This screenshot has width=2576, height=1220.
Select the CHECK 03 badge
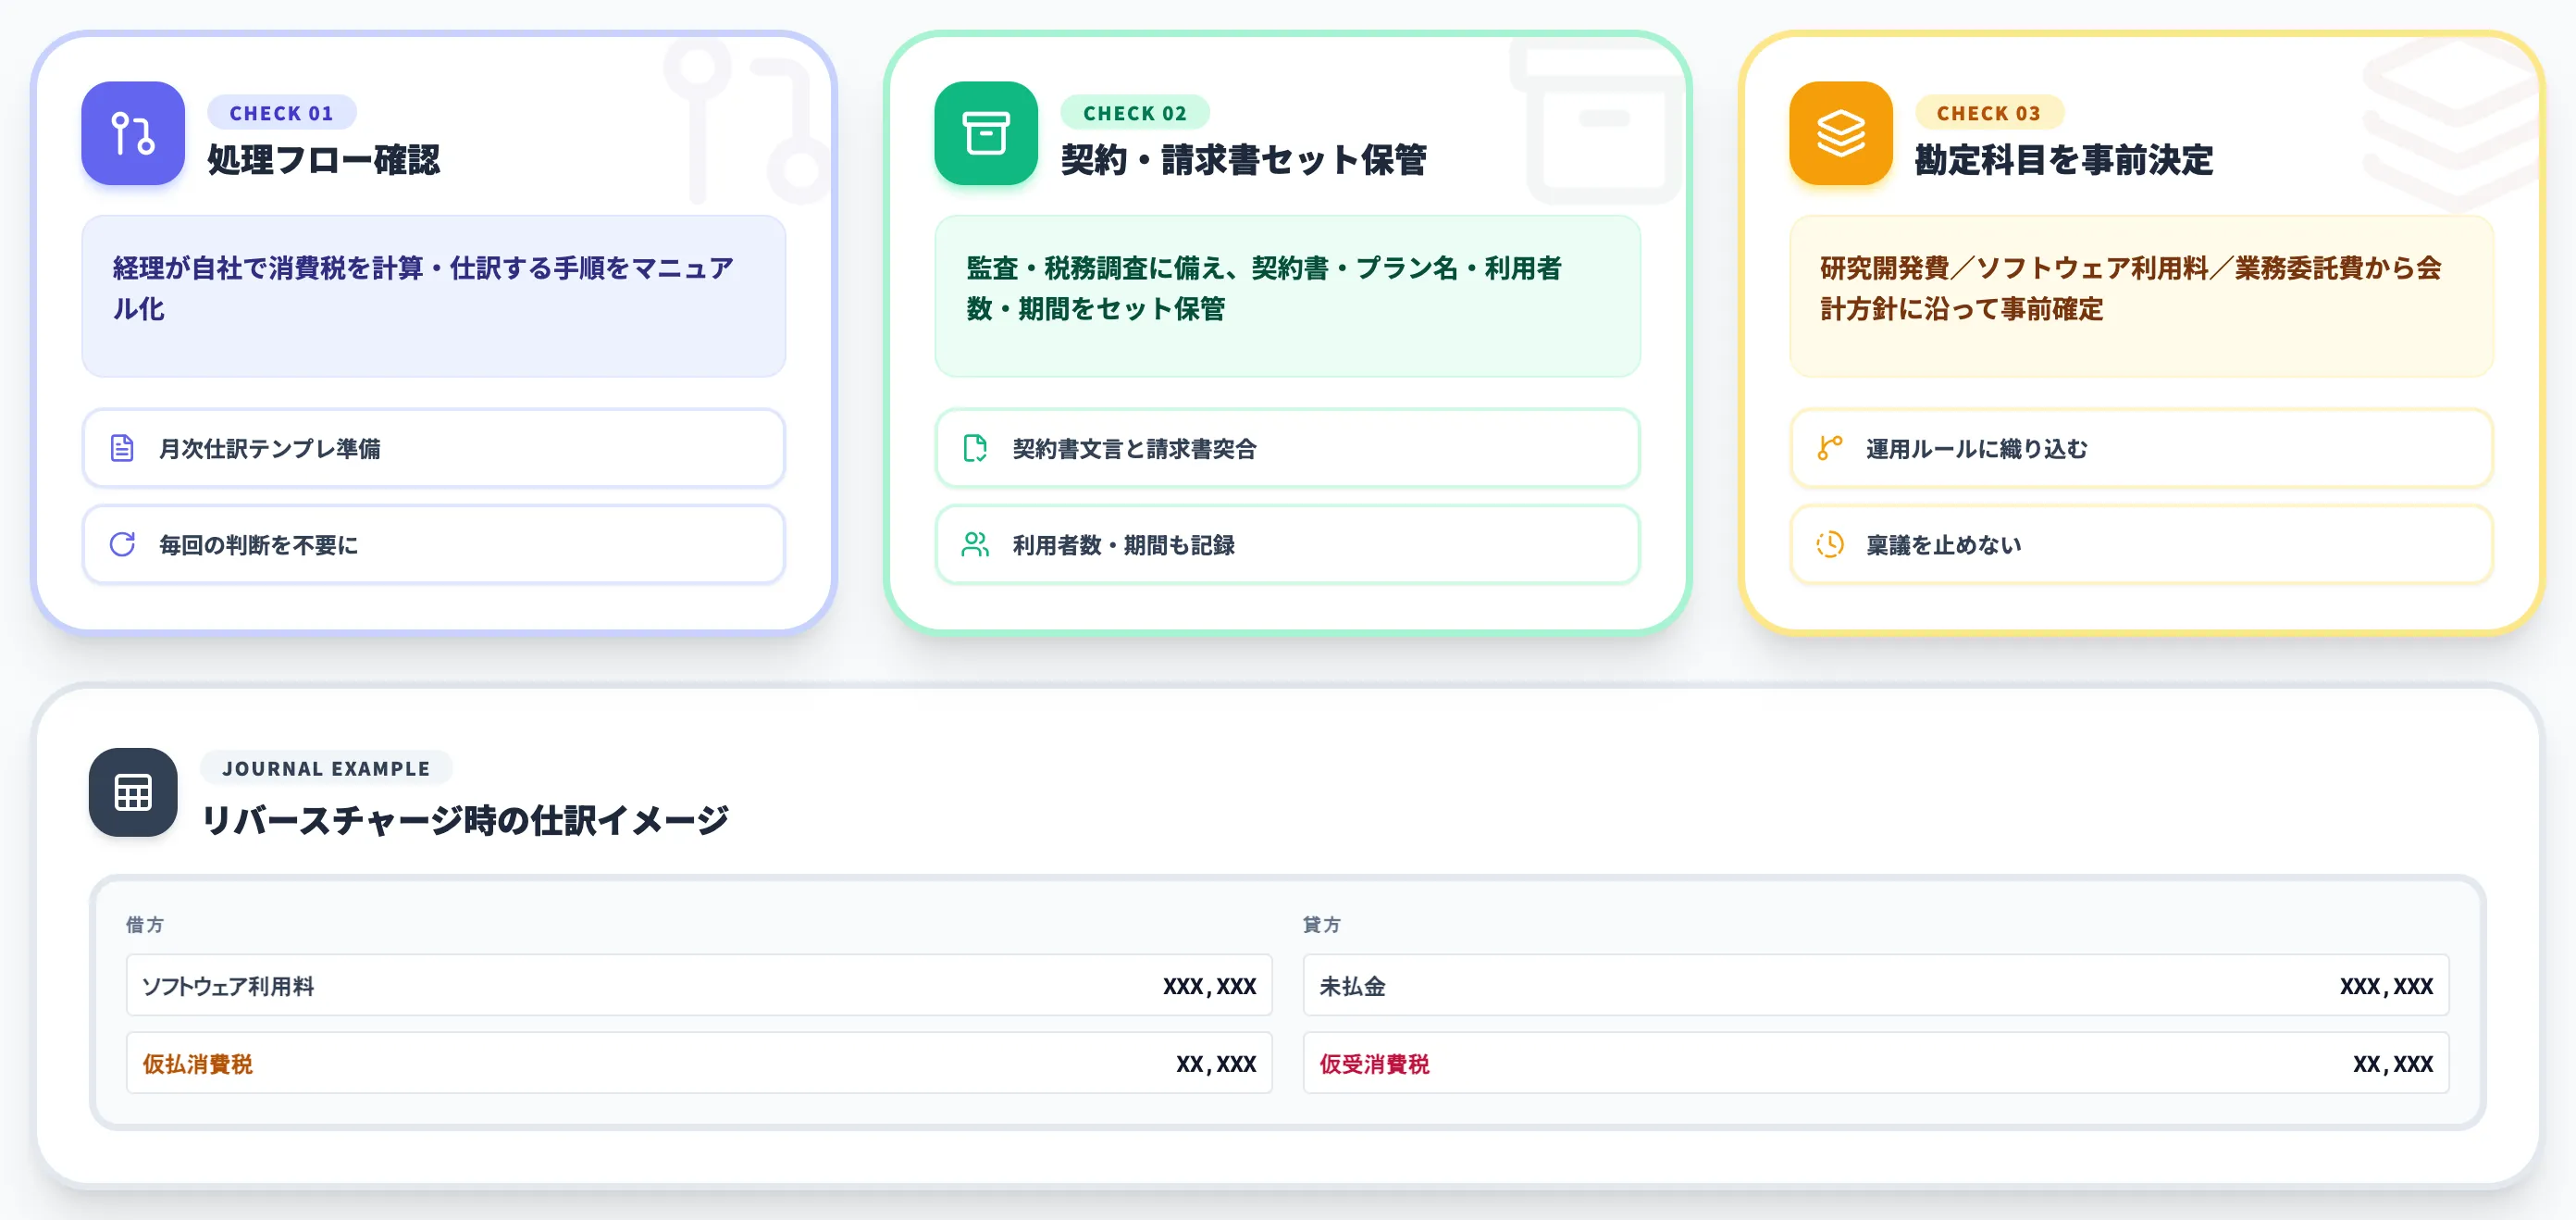coord(1989,113)
